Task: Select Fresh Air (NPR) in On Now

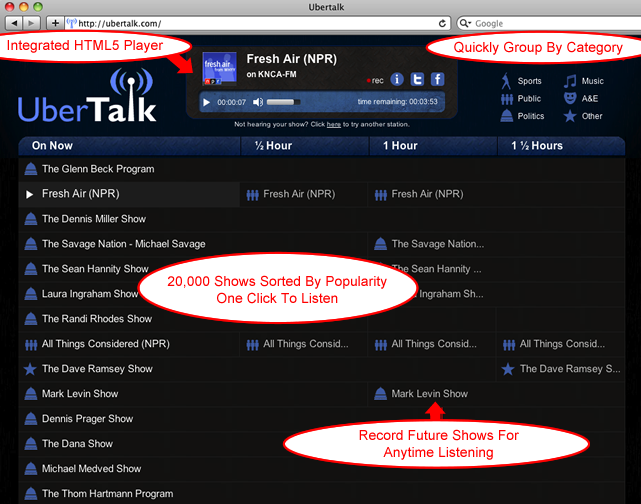Action: [81, 194]
